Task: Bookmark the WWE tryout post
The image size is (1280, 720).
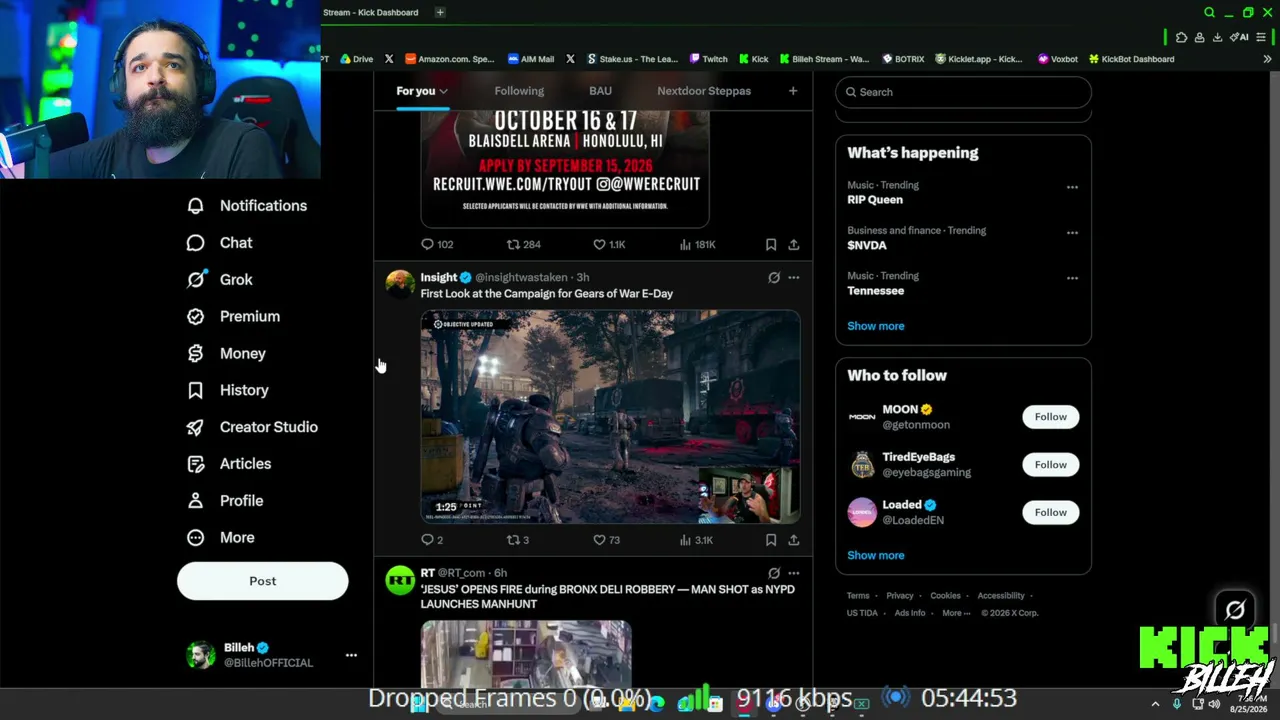Action: coord(771,244)
